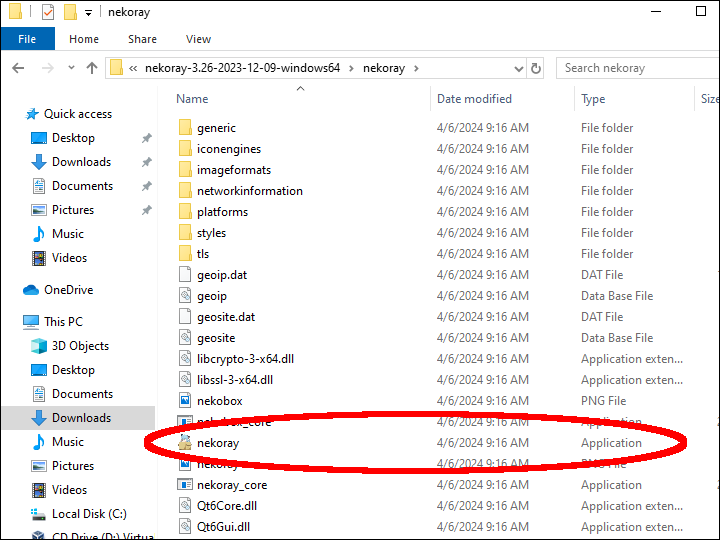Click nekoray-3.26-2023-12-09-windows64 in the address path
The height and width of the screenshot is (540, 720).
pyautogui.click(x=242, y=68)
